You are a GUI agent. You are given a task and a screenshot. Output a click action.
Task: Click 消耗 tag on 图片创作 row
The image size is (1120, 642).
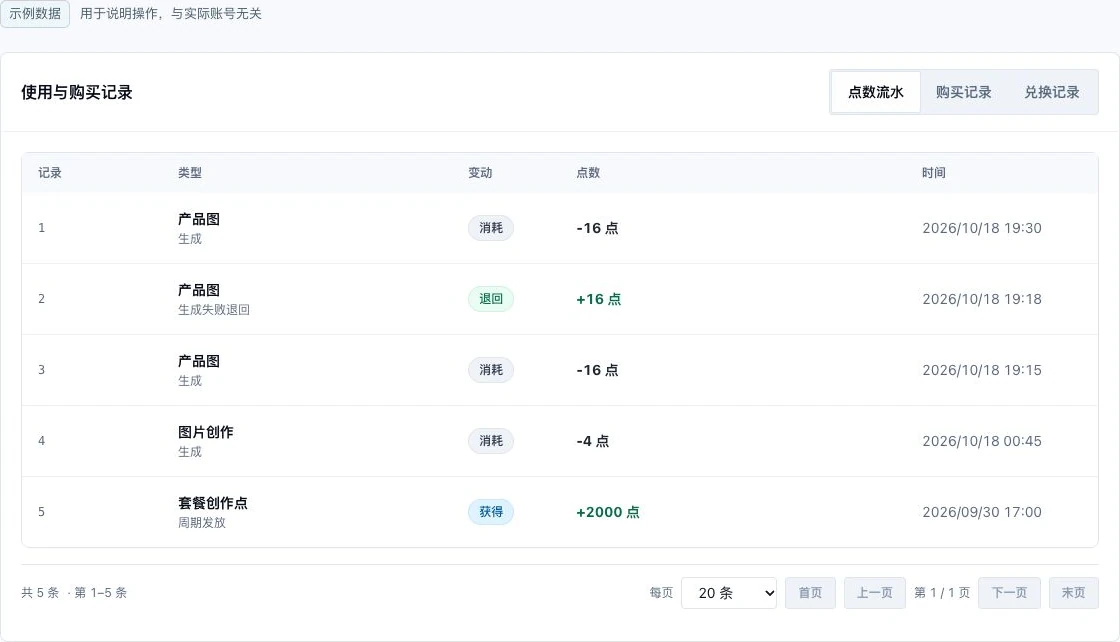(491, 441)
